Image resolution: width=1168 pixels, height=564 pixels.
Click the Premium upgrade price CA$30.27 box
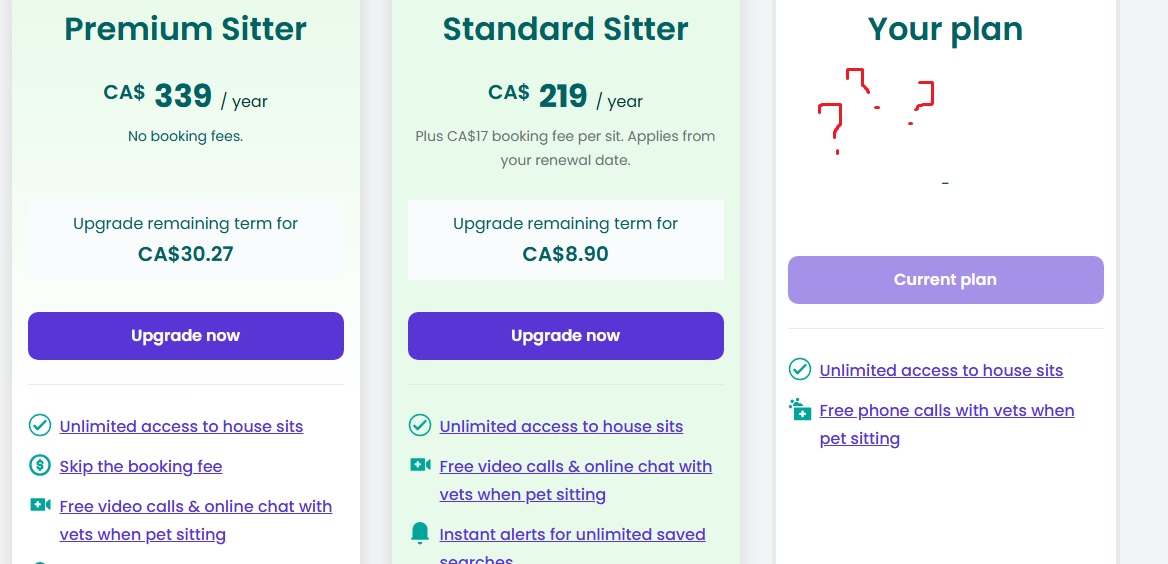186,239
